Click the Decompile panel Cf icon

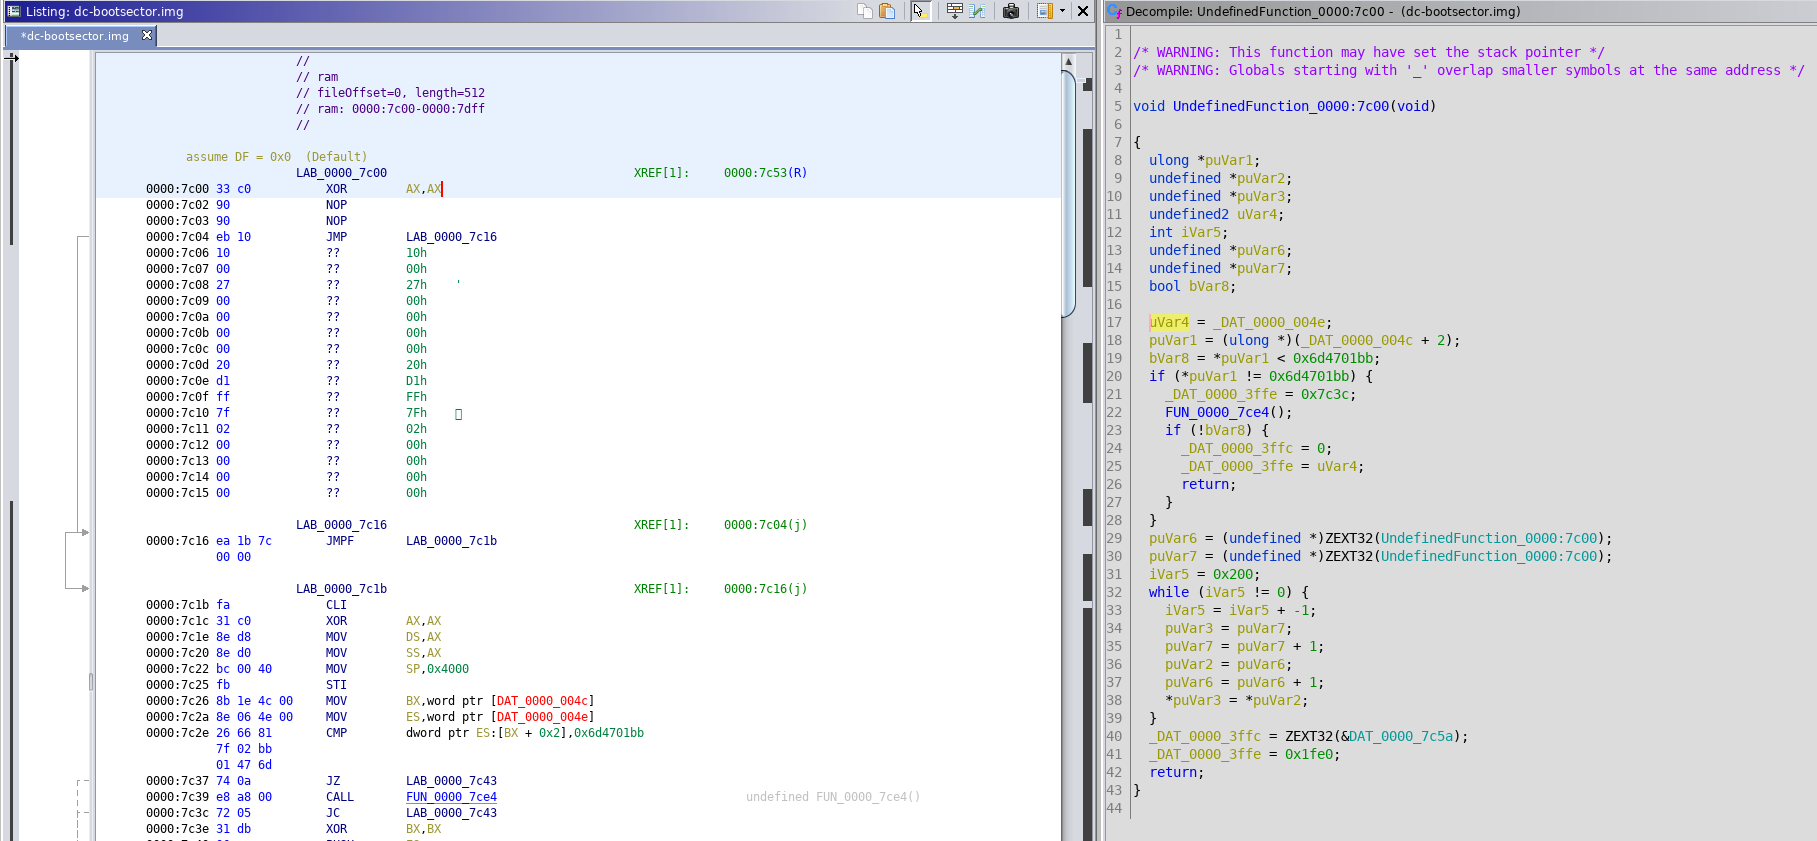1114,11
